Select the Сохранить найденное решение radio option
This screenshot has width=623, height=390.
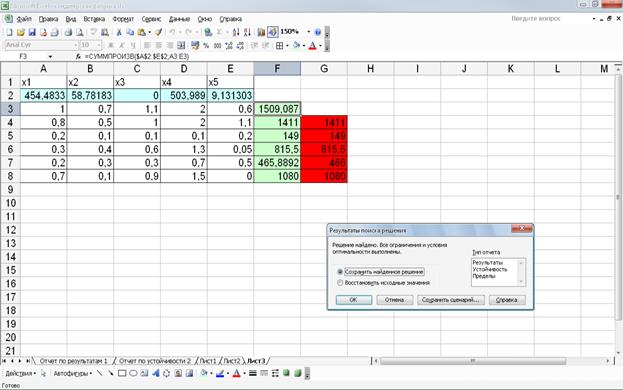[x=340, y=272]
